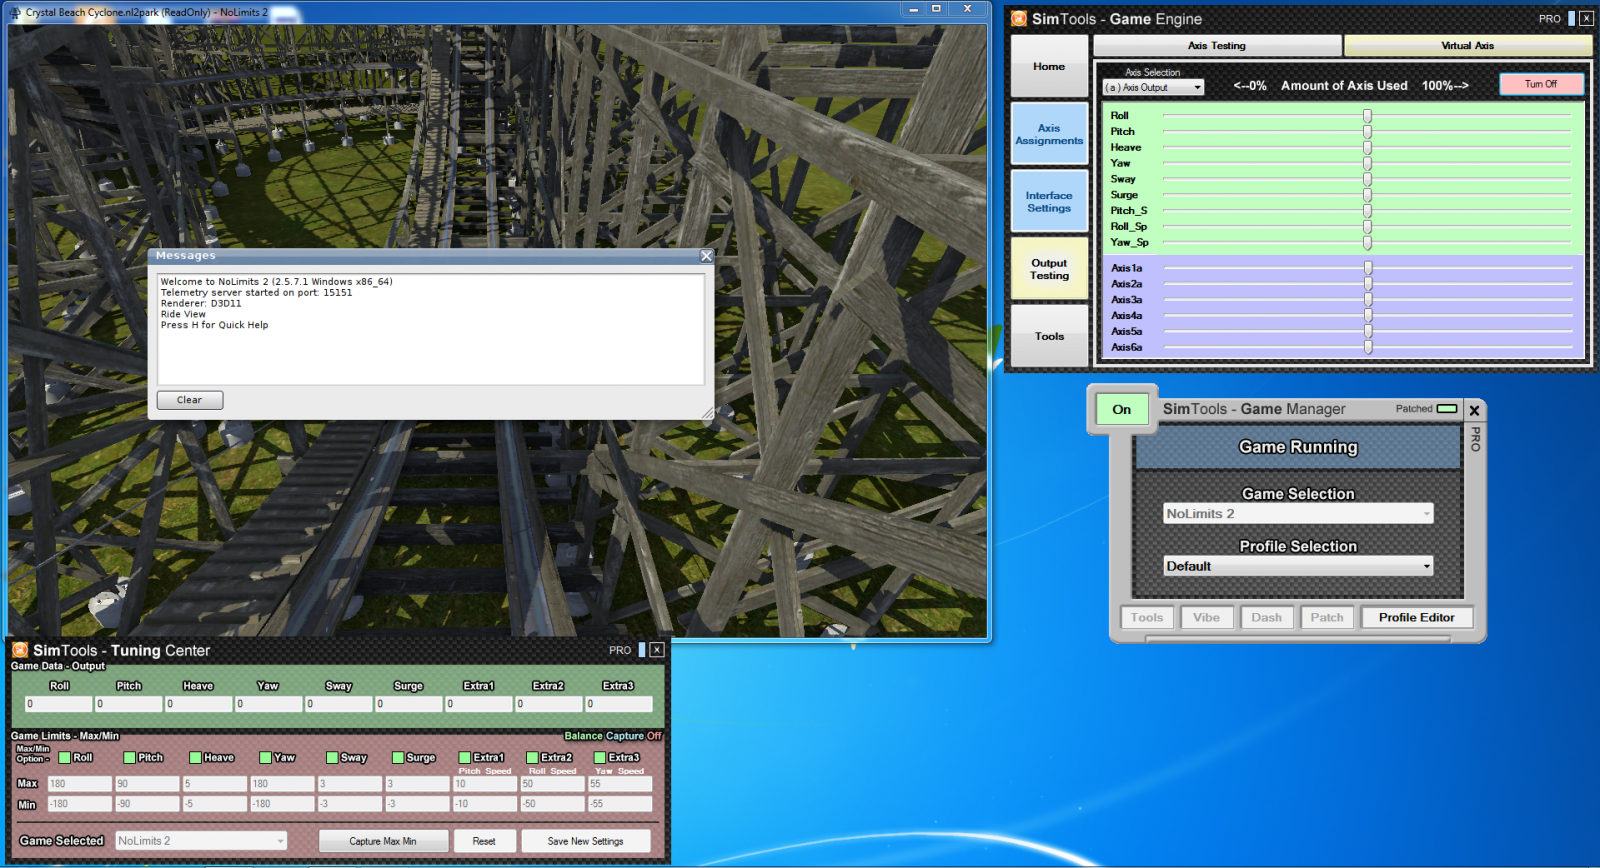Toggle the Heave Max/Min option checkbox
This screenshot has height=868, width=1600.
196,758
